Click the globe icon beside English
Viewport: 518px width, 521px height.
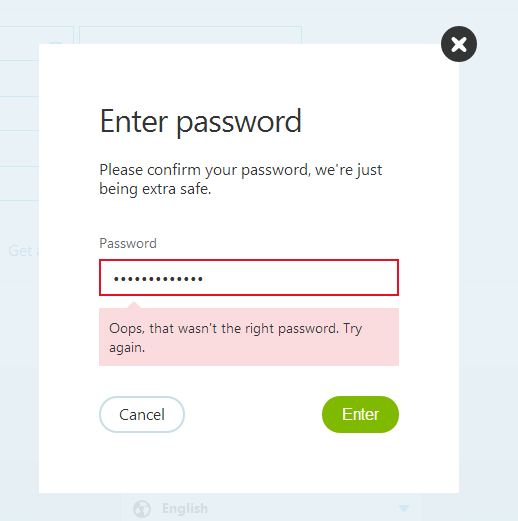point(142,509)
